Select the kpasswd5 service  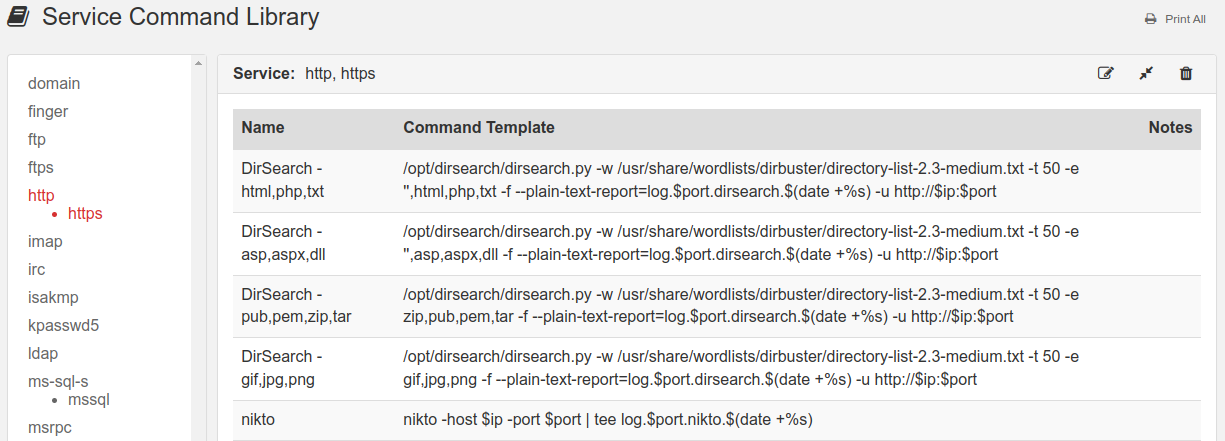pyautogui.click(x=64, y=325)
